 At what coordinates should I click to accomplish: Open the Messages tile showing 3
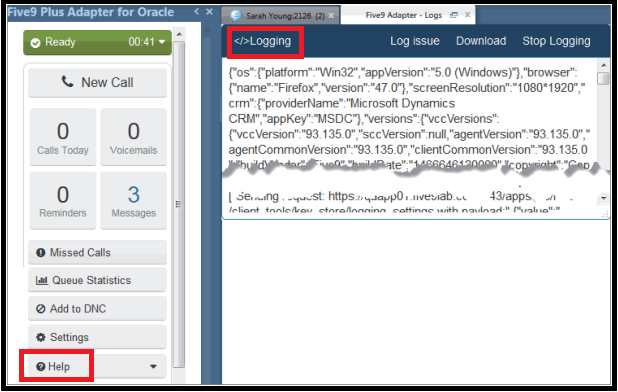[134, 200]
